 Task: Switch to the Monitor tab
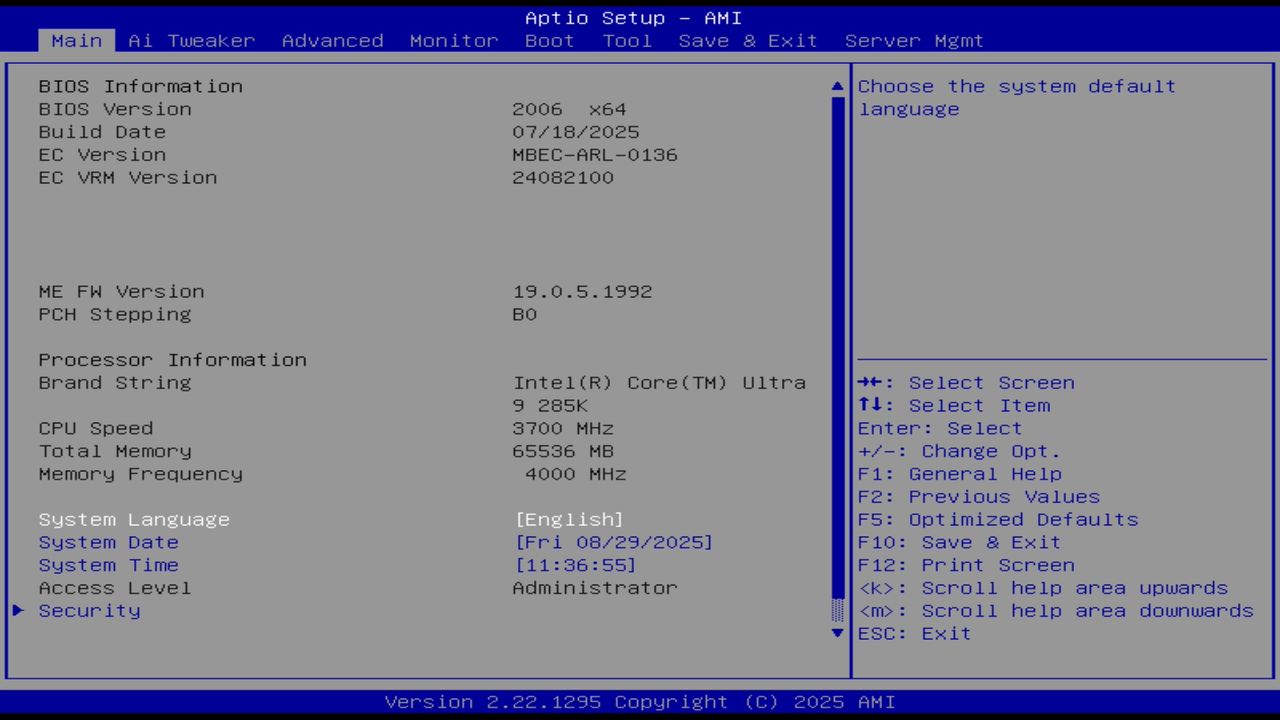click(454, 41)
